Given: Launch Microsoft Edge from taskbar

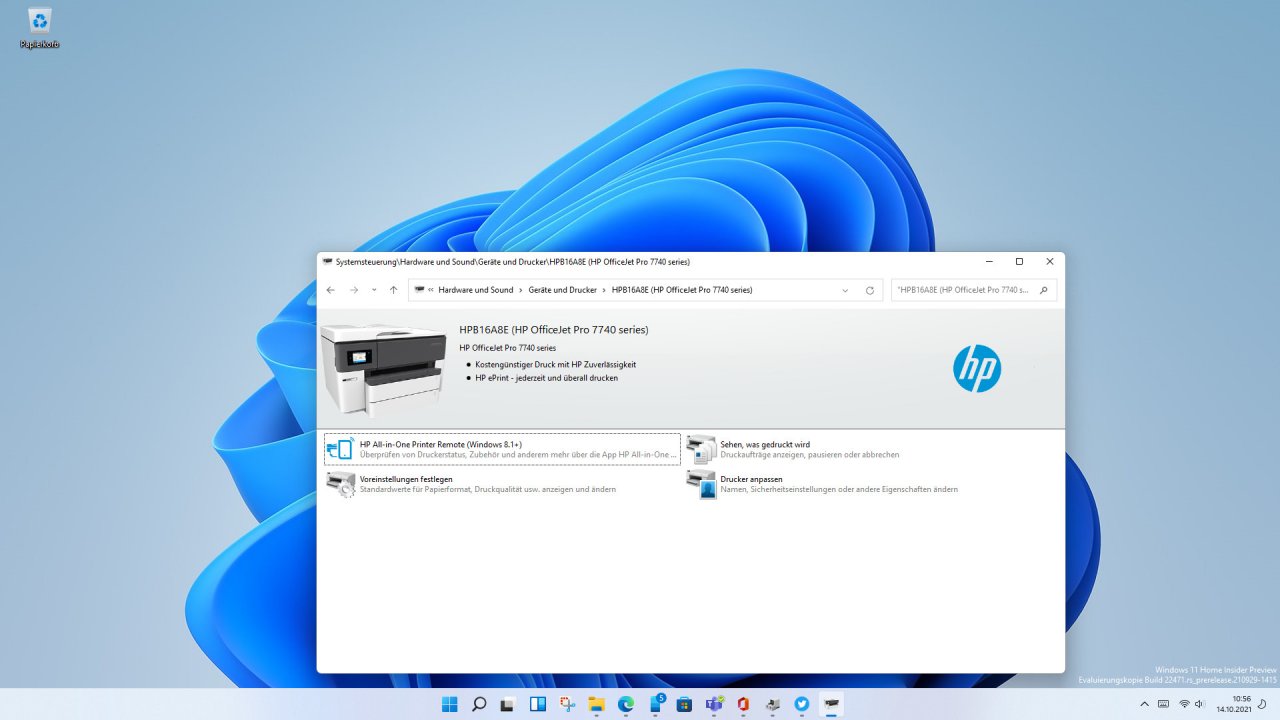Looking at the screenshot, I should [626, 704].
